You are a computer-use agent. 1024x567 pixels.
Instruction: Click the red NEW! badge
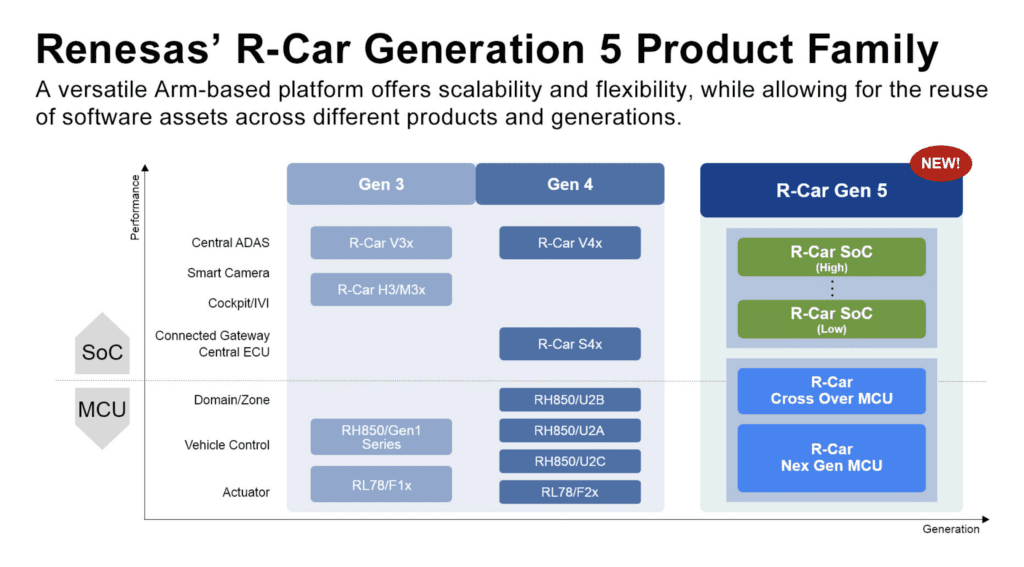[940, 163]
